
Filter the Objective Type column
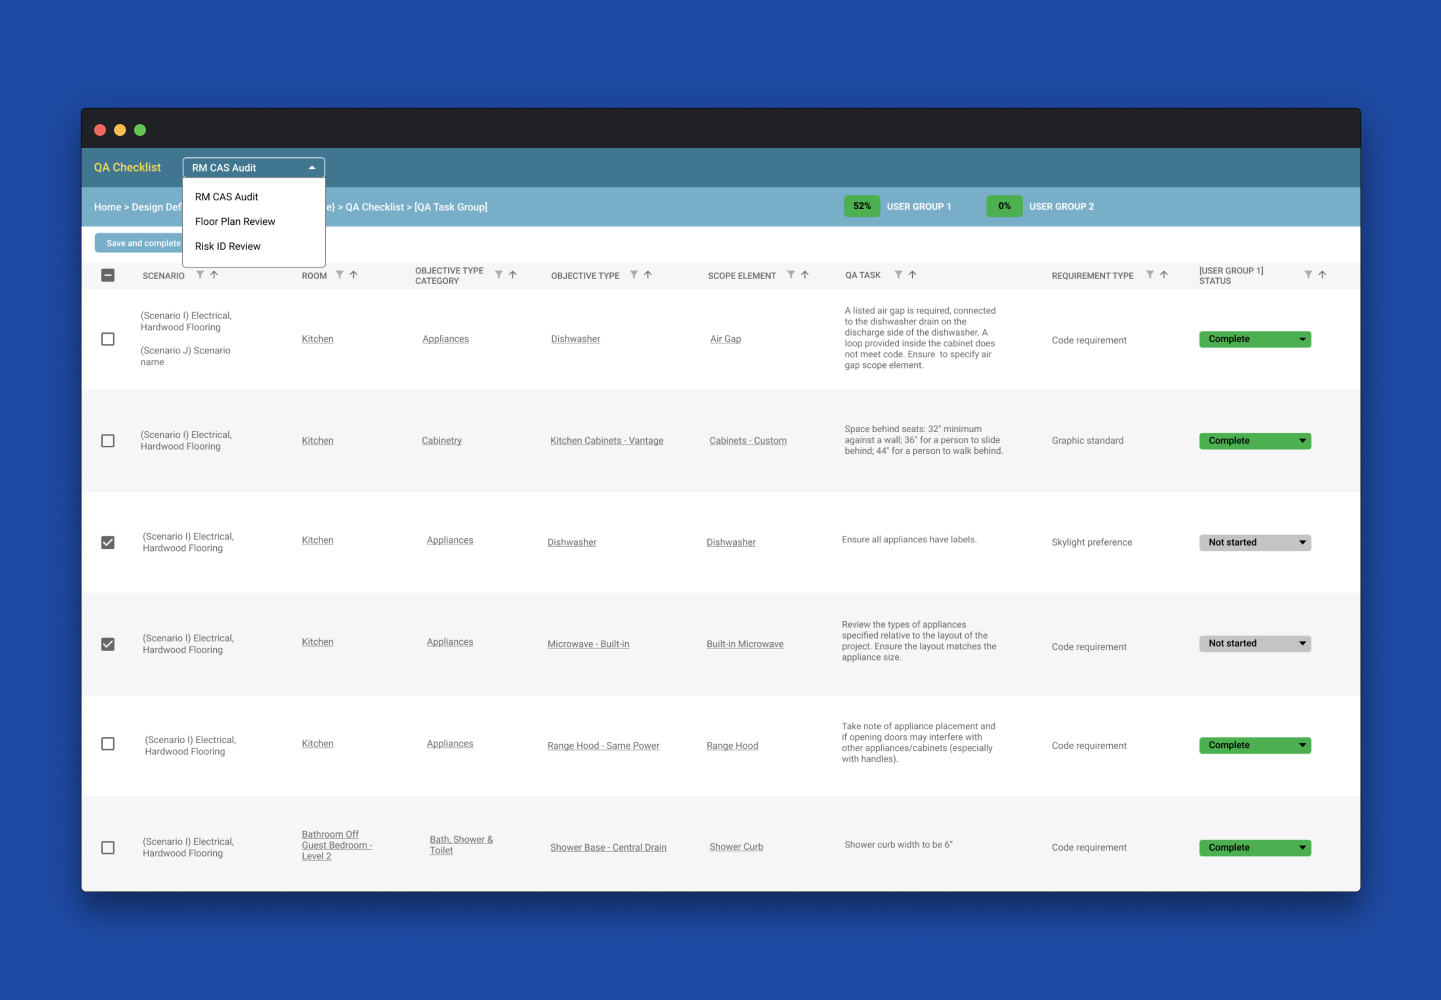pos(634,275)
